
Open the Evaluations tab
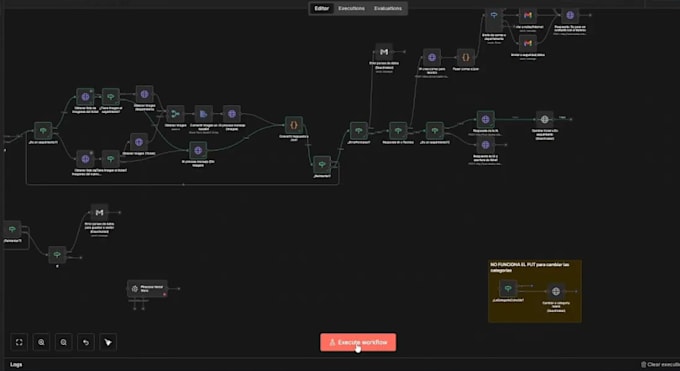tap(388, 8)
